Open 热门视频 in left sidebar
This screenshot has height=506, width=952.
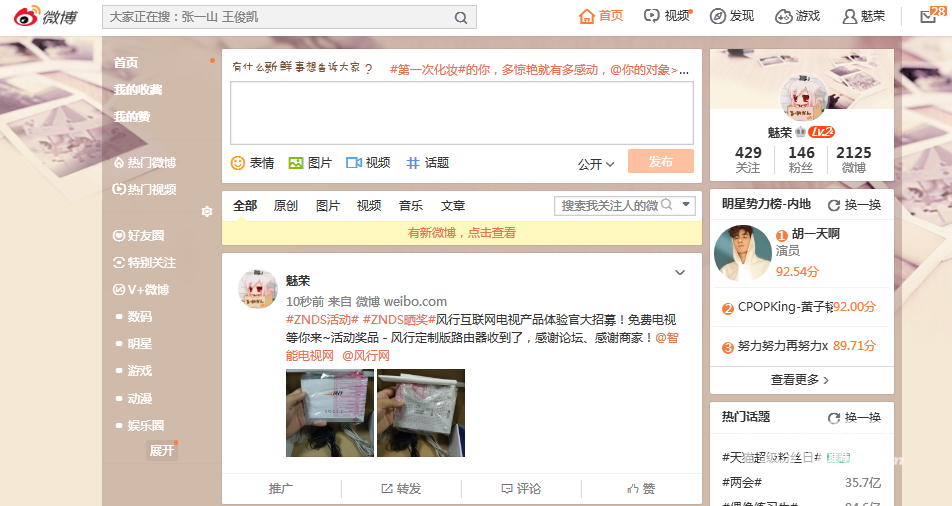tap(144, 190)
